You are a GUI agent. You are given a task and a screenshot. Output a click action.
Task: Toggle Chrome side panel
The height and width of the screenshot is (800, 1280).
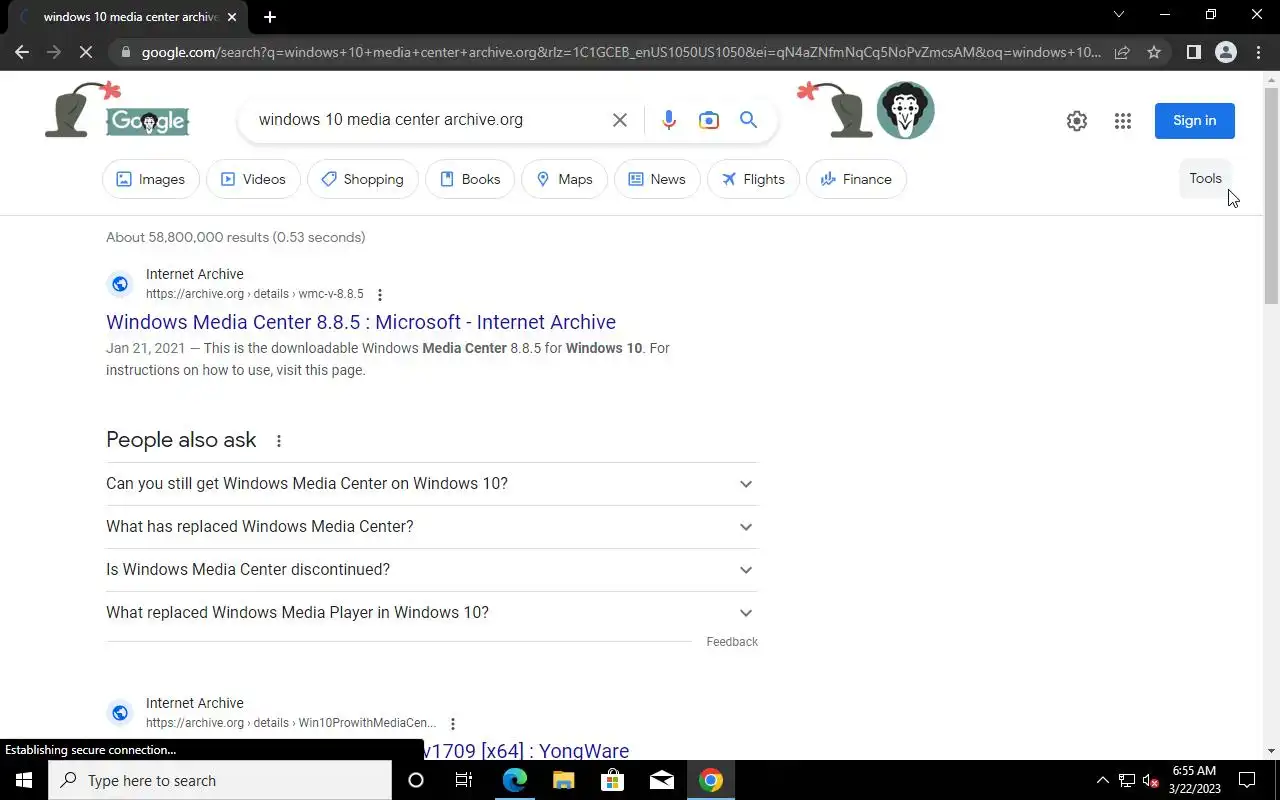(x=1193, y=52)
